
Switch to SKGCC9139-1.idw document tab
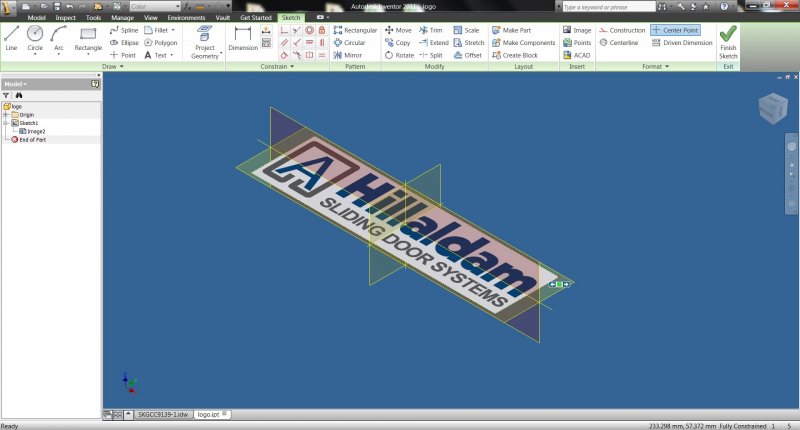tap(163, 415)
